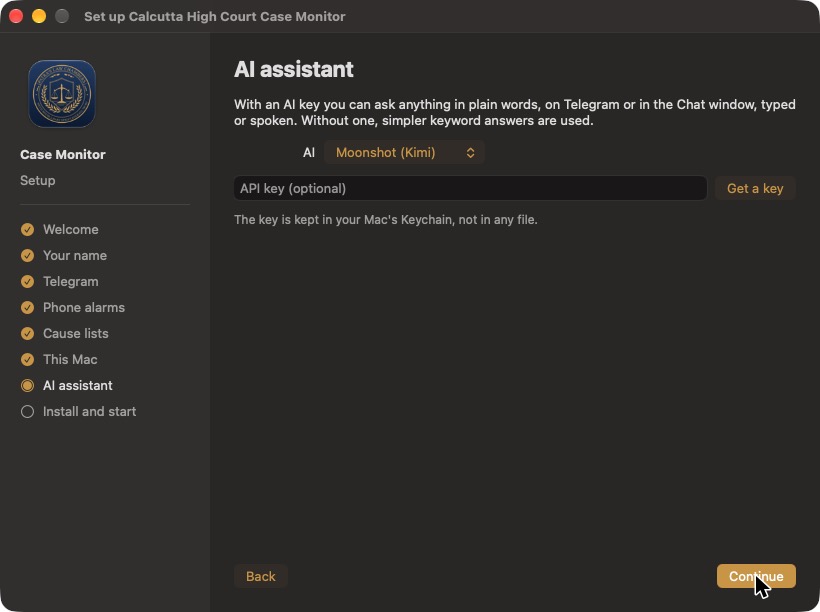Click the up-down chevron of the AI dropdown

point(470,153)
